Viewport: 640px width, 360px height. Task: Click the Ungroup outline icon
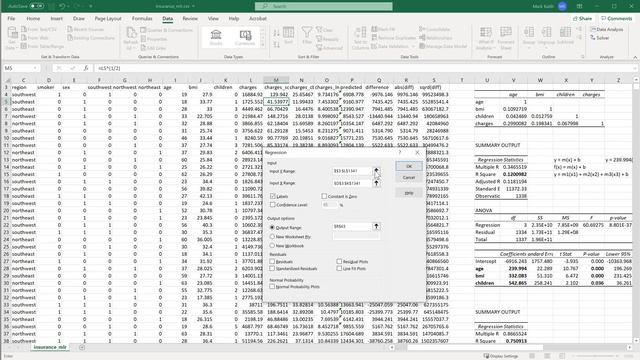(546, 33)
